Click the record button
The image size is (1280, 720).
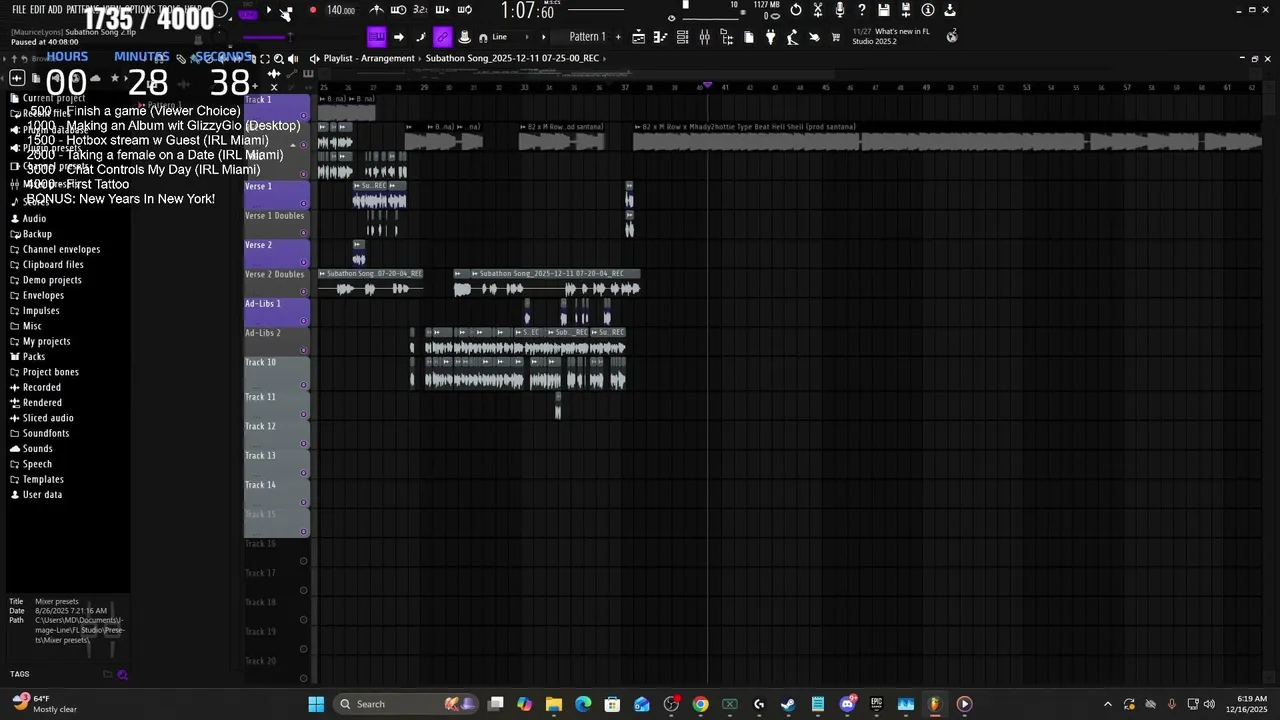tap(312, 10)
